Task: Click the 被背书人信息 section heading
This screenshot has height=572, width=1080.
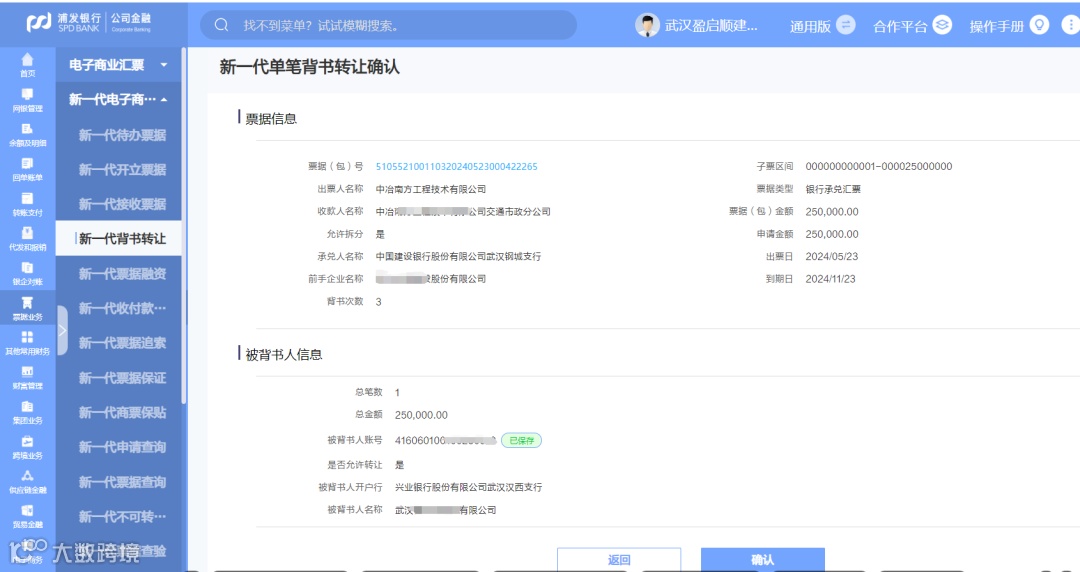Action: pos(284,355)
